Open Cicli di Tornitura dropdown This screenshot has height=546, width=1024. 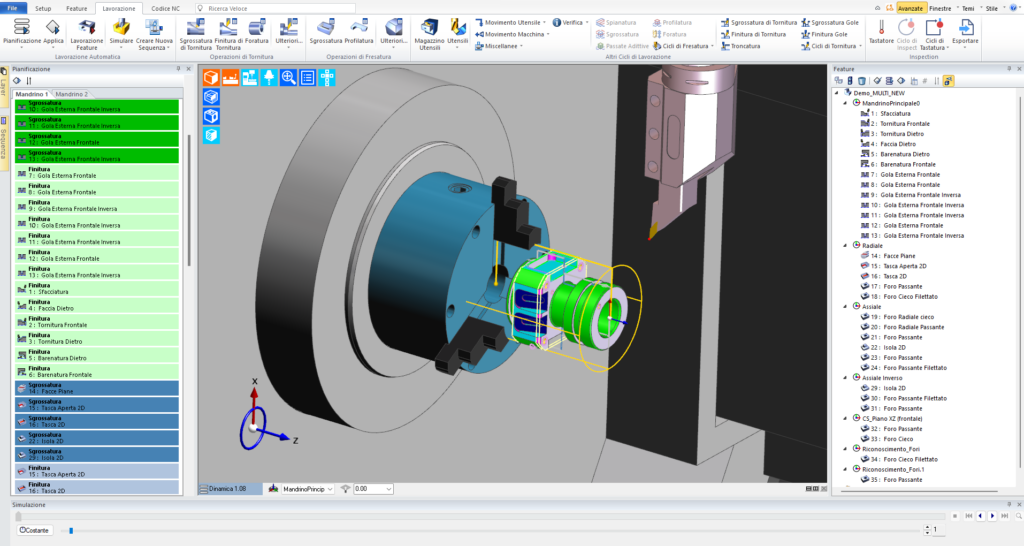tap(831, 46)
